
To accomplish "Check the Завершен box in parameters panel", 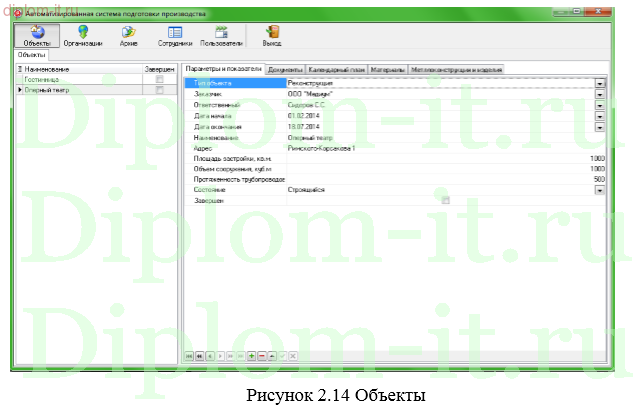I will coord(446,200).
